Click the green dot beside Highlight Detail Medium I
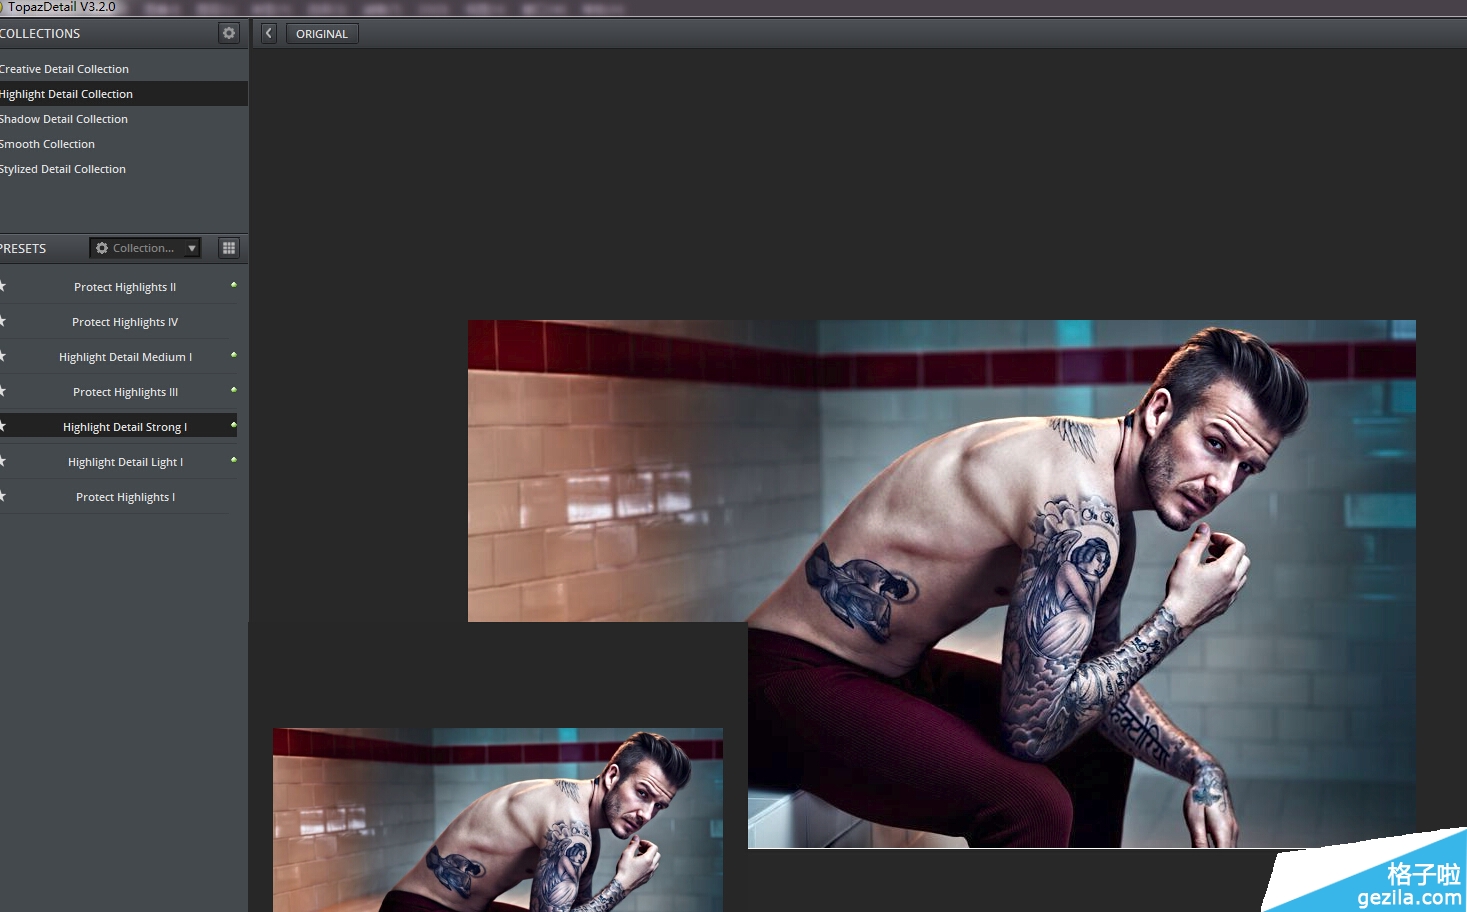This screenshot has width=1467, height=912. click(x=234, y=355)
